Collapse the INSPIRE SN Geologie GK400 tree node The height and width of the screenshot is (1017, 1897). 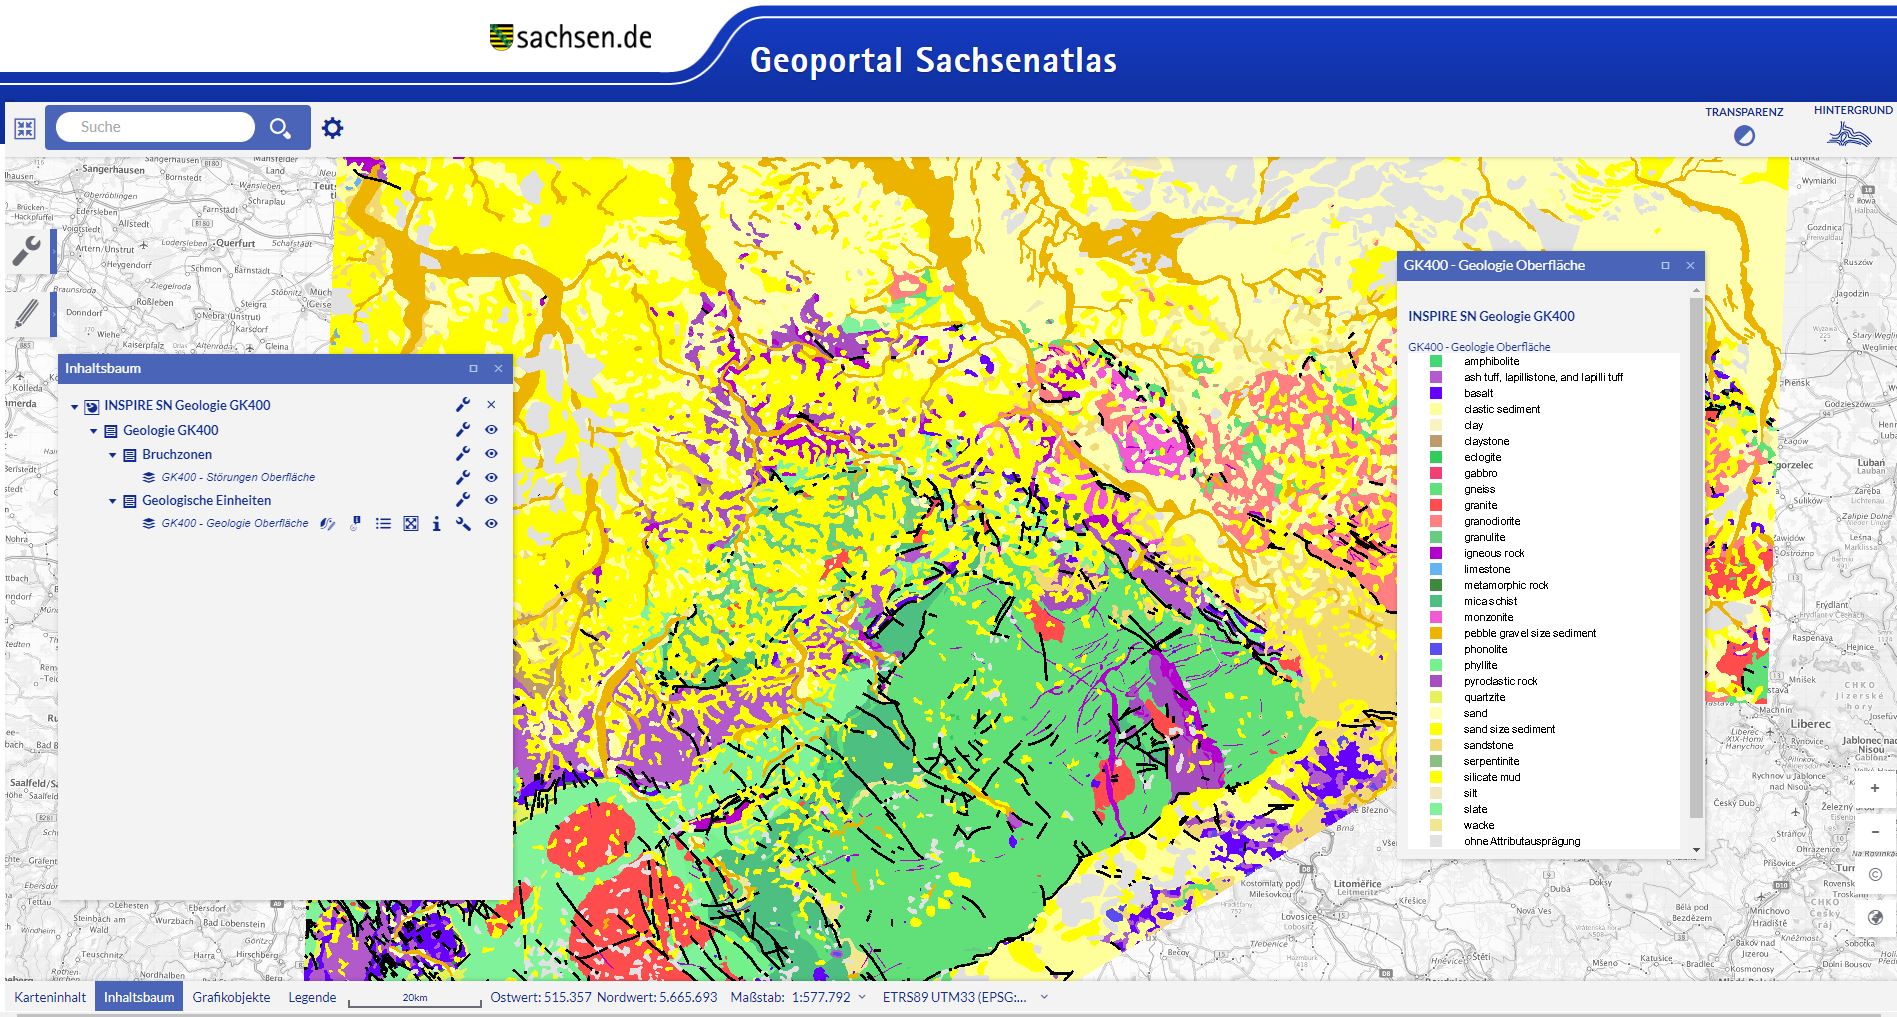pyautogui.click(x=74, y=407)
